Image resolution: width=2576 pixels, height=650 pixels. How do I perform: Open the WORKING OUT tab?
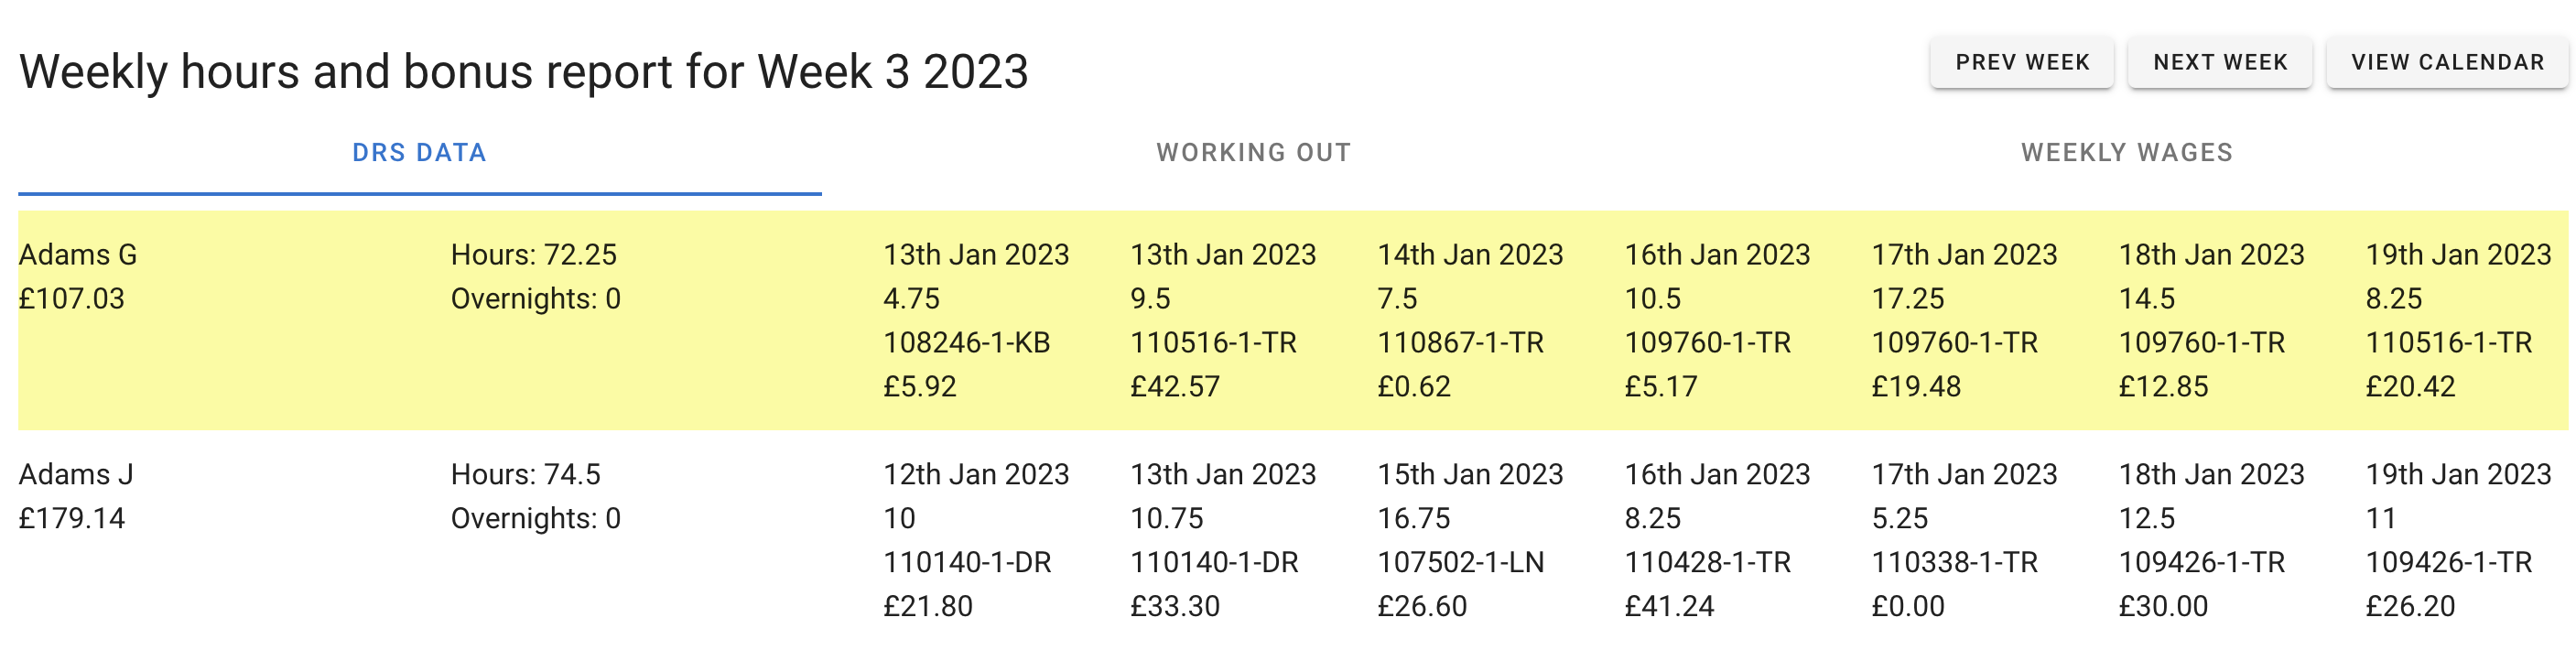tap(1253, 153)
